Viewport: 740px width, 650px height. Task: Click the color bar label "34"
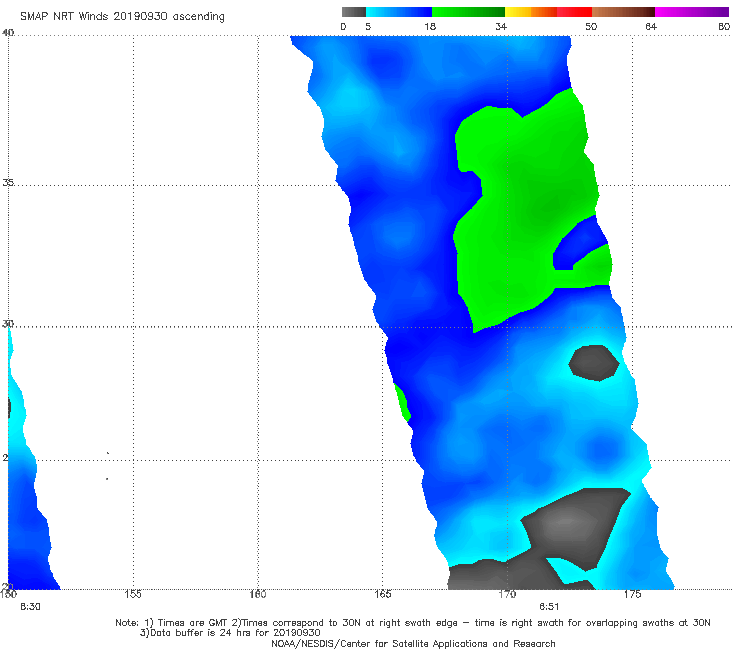point(501,27)
